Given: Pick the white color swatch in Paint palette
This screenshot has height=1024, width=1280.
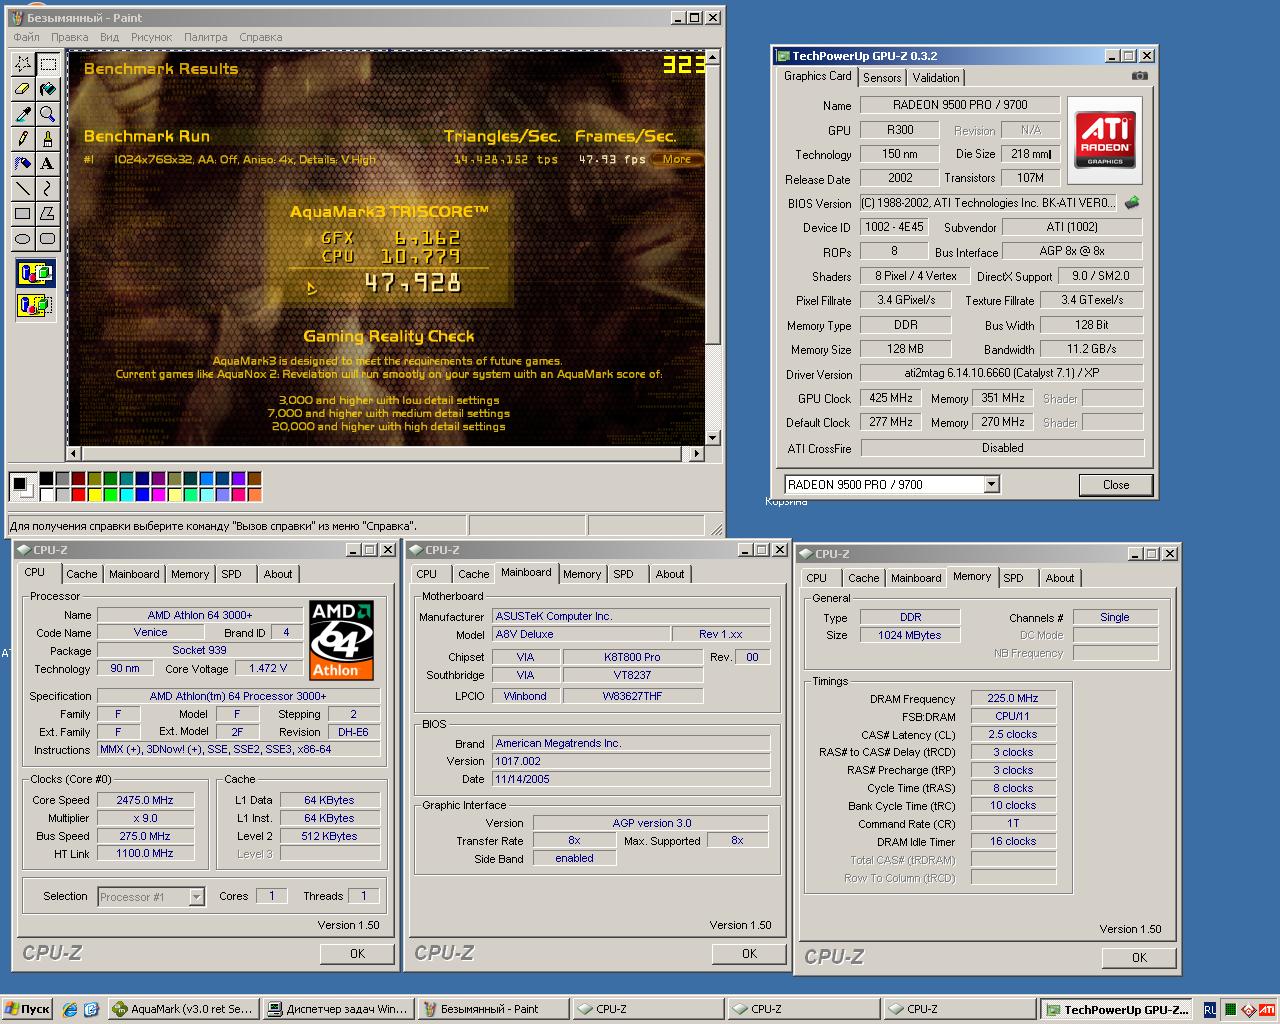Looking at the screenshot, I should point(46,494).
